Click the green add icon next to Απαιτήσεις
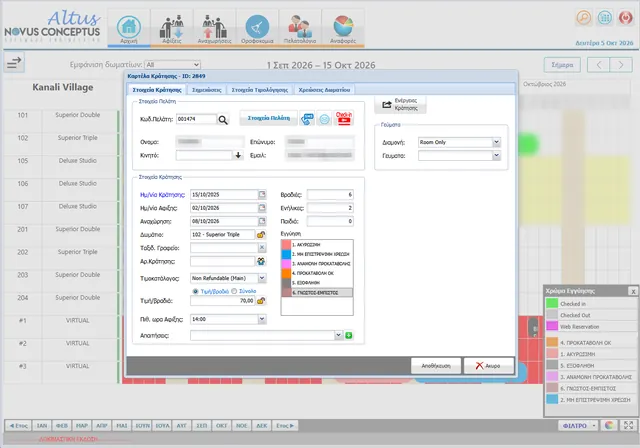Viewport: 640px width, 448px height. (x=349, y=335)
